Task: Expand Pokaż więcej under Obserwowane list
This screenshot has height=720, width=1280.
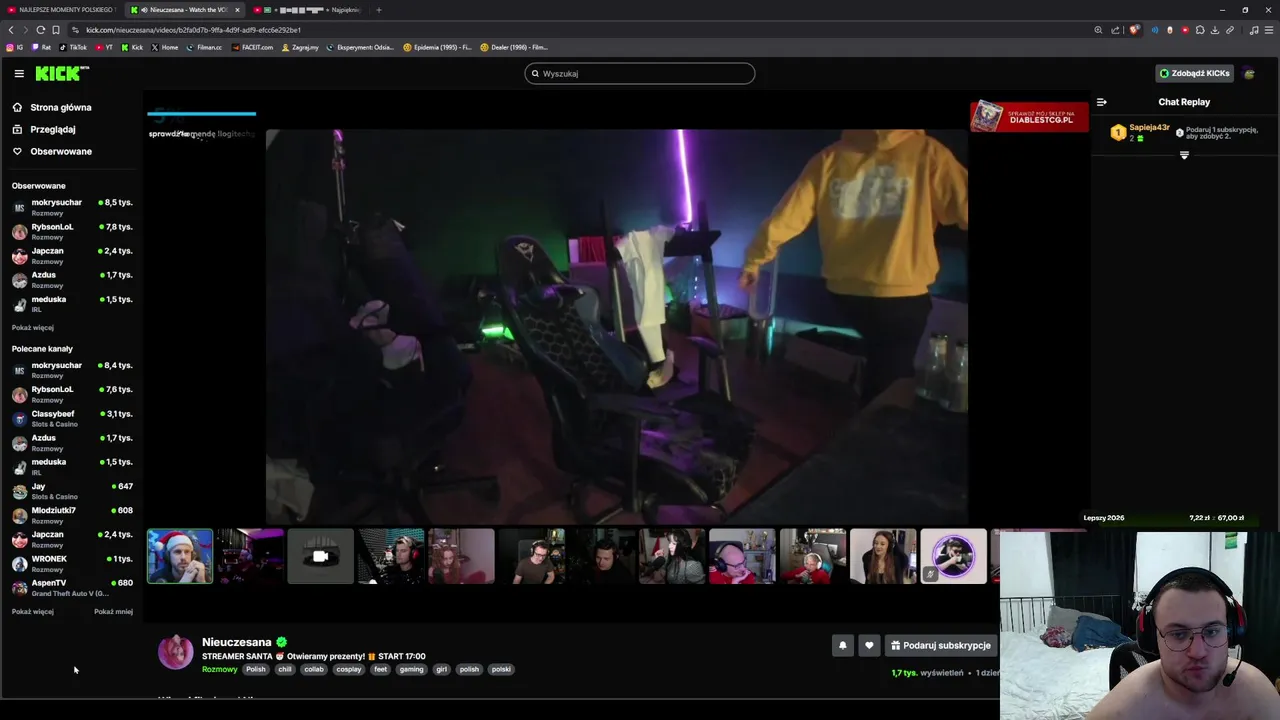Action: 33,327
